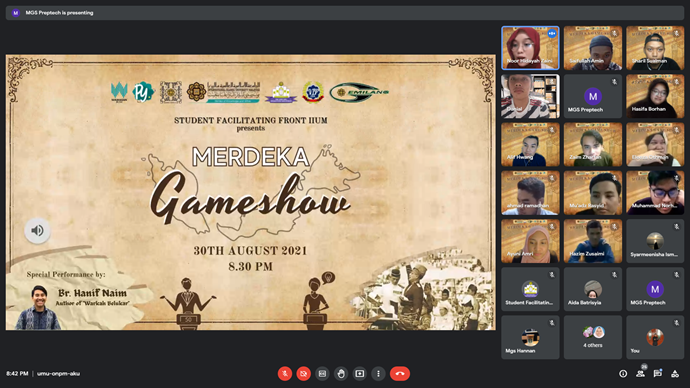Click the mic-off icon on Mgs Hannan tile

point(552,323)
